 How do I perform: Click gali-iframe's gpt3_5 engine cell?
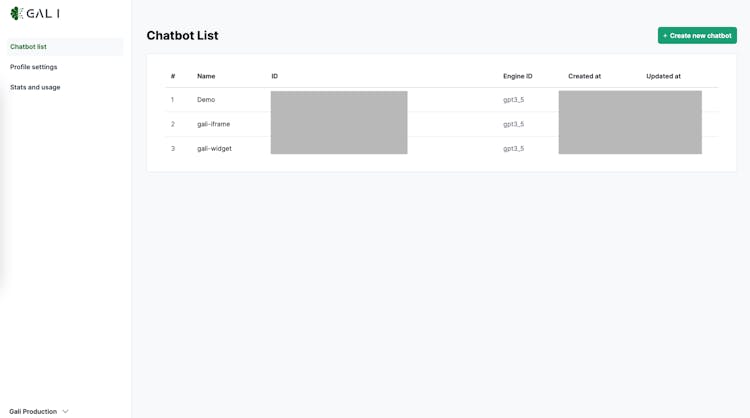(x=513, y=124)
